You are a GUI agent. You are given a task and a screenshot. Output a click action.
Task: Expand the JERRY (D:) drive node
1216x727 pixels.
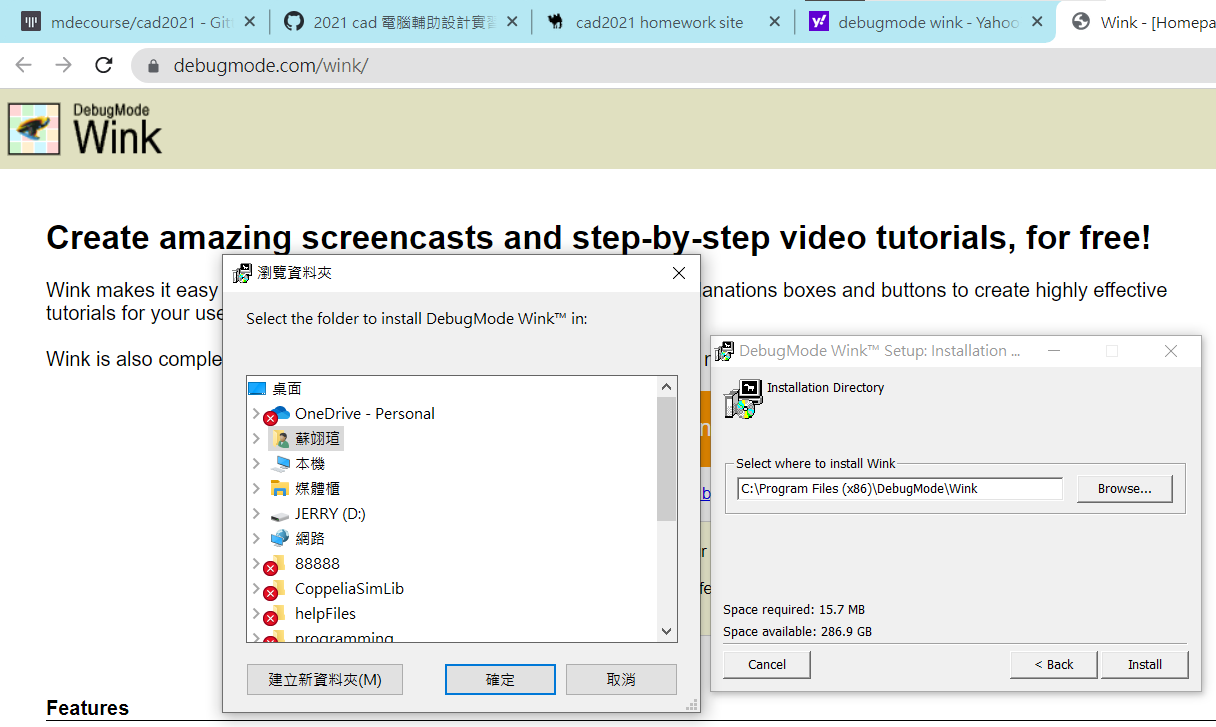256,514
